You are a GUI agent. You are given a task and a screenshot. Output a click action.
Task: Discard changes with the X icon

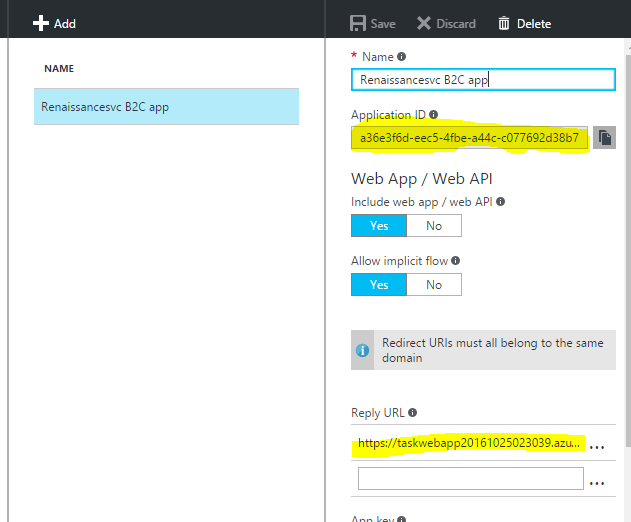[x=424, y=23]
